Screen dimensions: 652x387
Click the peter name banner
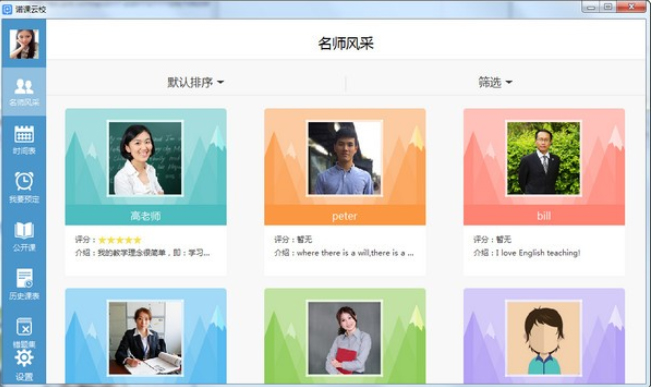pyautogui.click(x=345, y=215)
